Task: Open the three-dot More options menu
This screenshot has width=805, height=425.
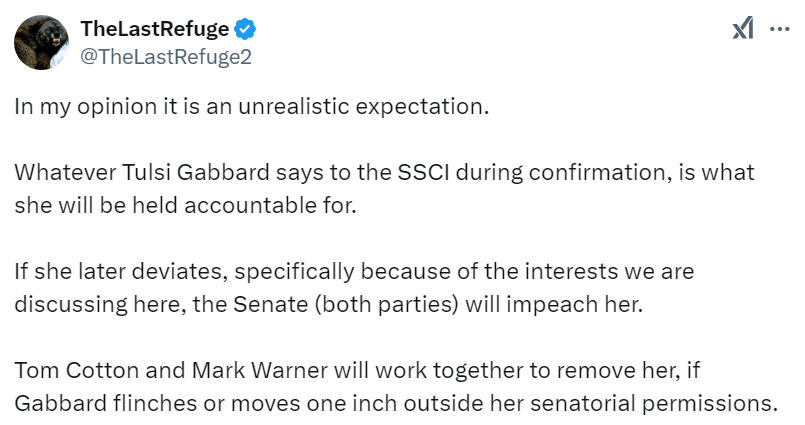Action: pos(779,30)
